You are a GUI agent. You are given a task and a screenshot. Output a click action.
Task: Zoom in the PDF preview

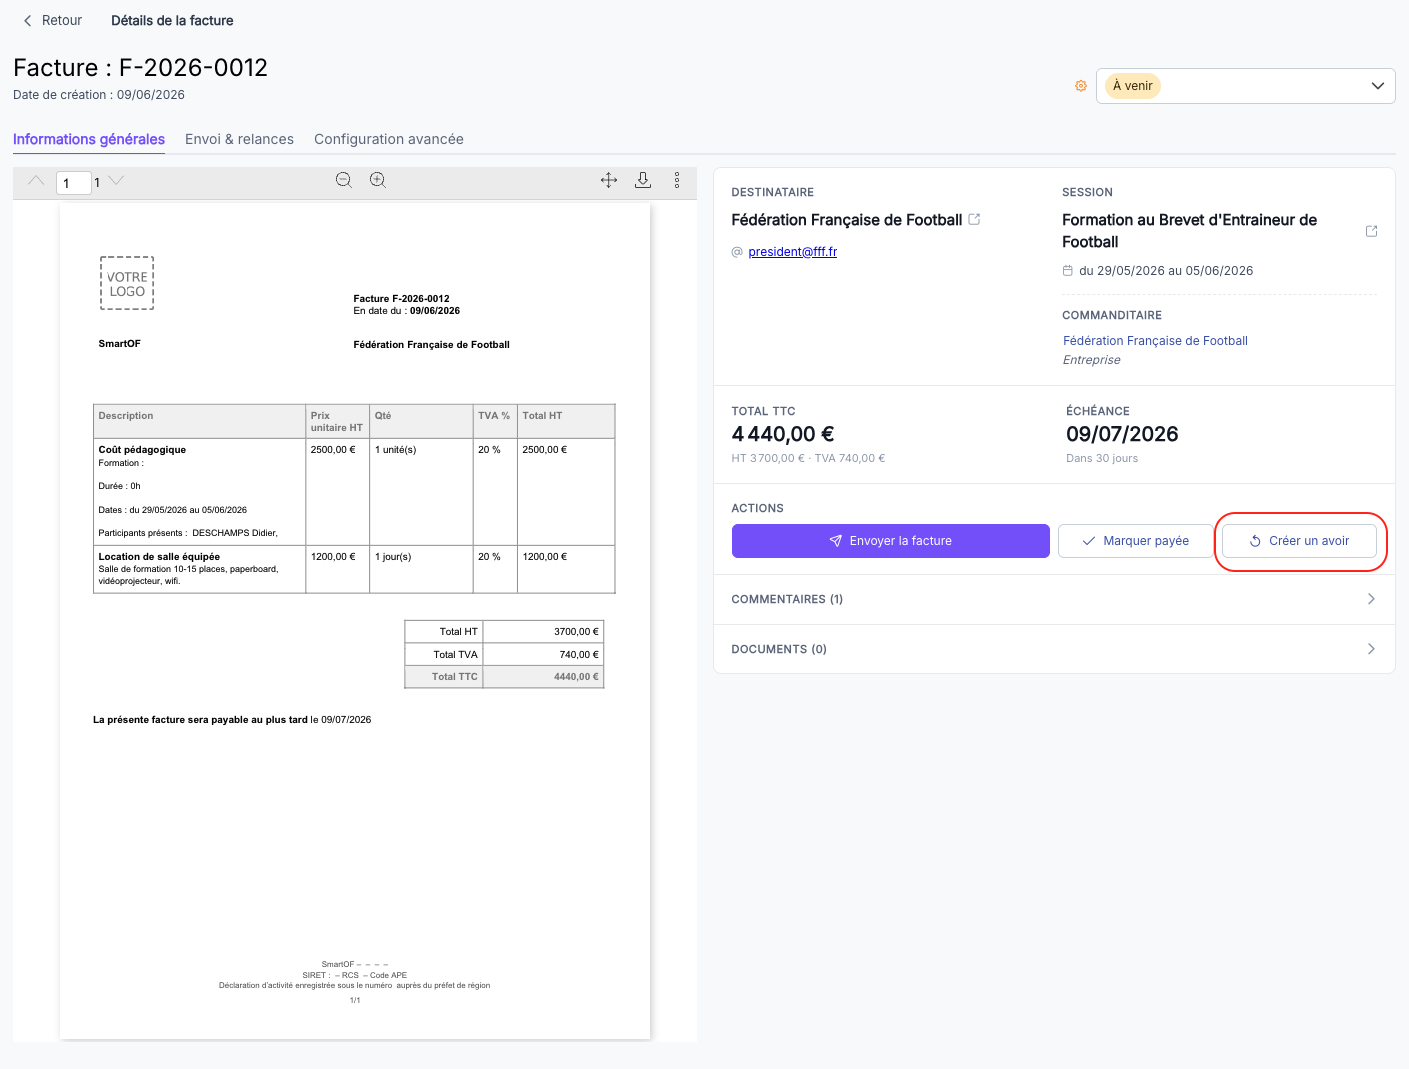[x=378, y=180]
